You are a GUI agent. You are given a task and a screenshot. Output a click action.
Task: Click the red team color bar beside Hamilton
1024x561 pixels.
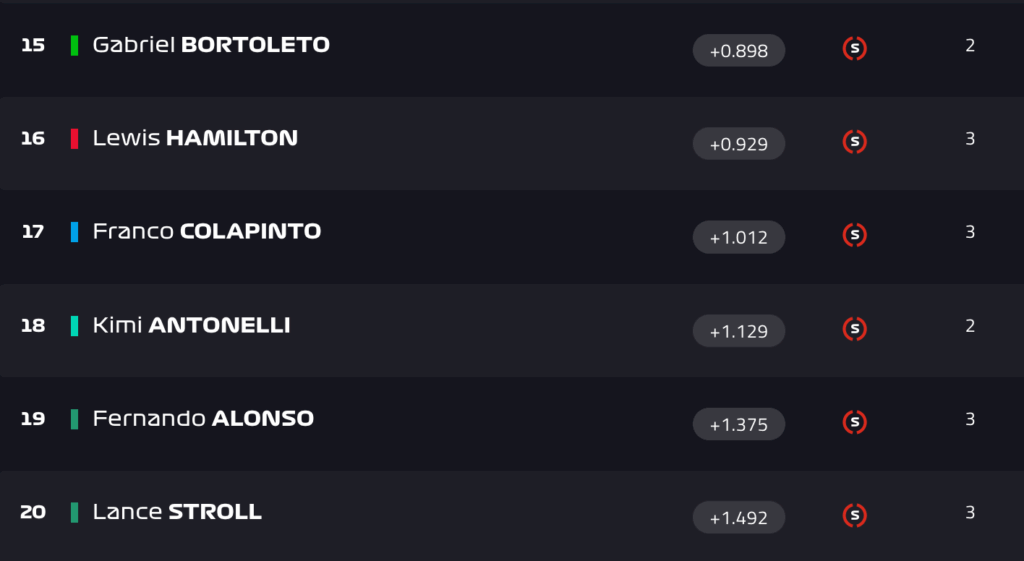(75, 138)
